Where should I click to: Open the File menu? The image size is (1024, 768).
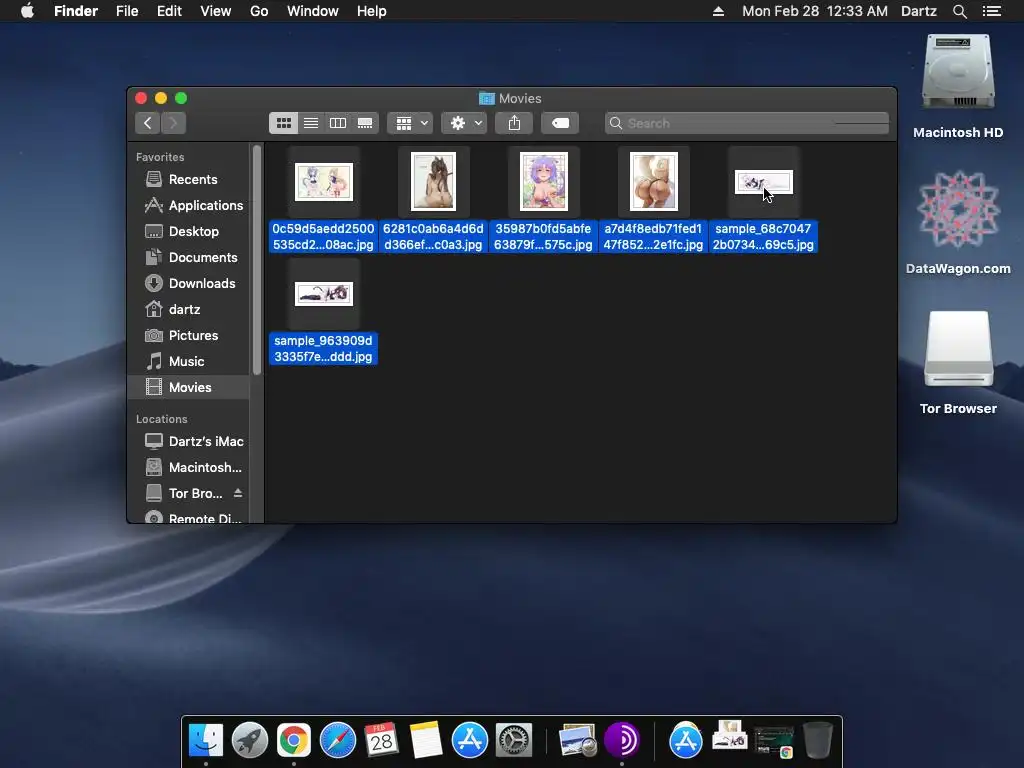click(127, 11)
